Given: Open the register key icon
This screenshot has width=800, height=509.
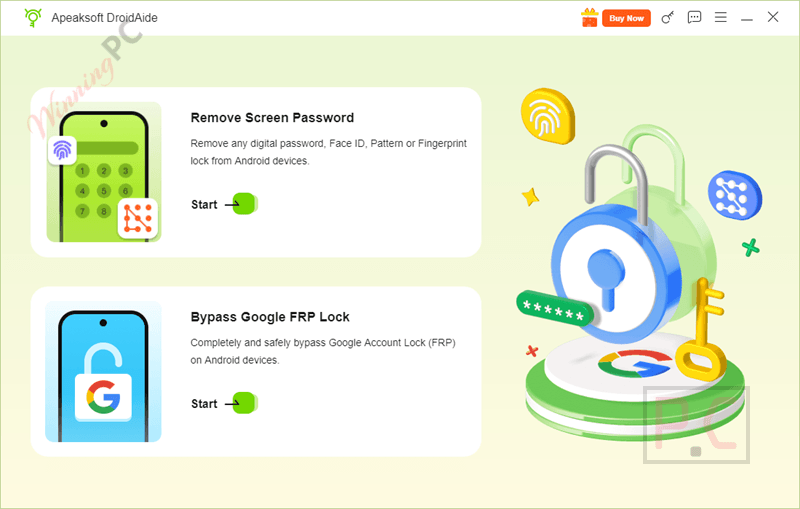Looking at the screenshot, I should [x=667, y=18].
